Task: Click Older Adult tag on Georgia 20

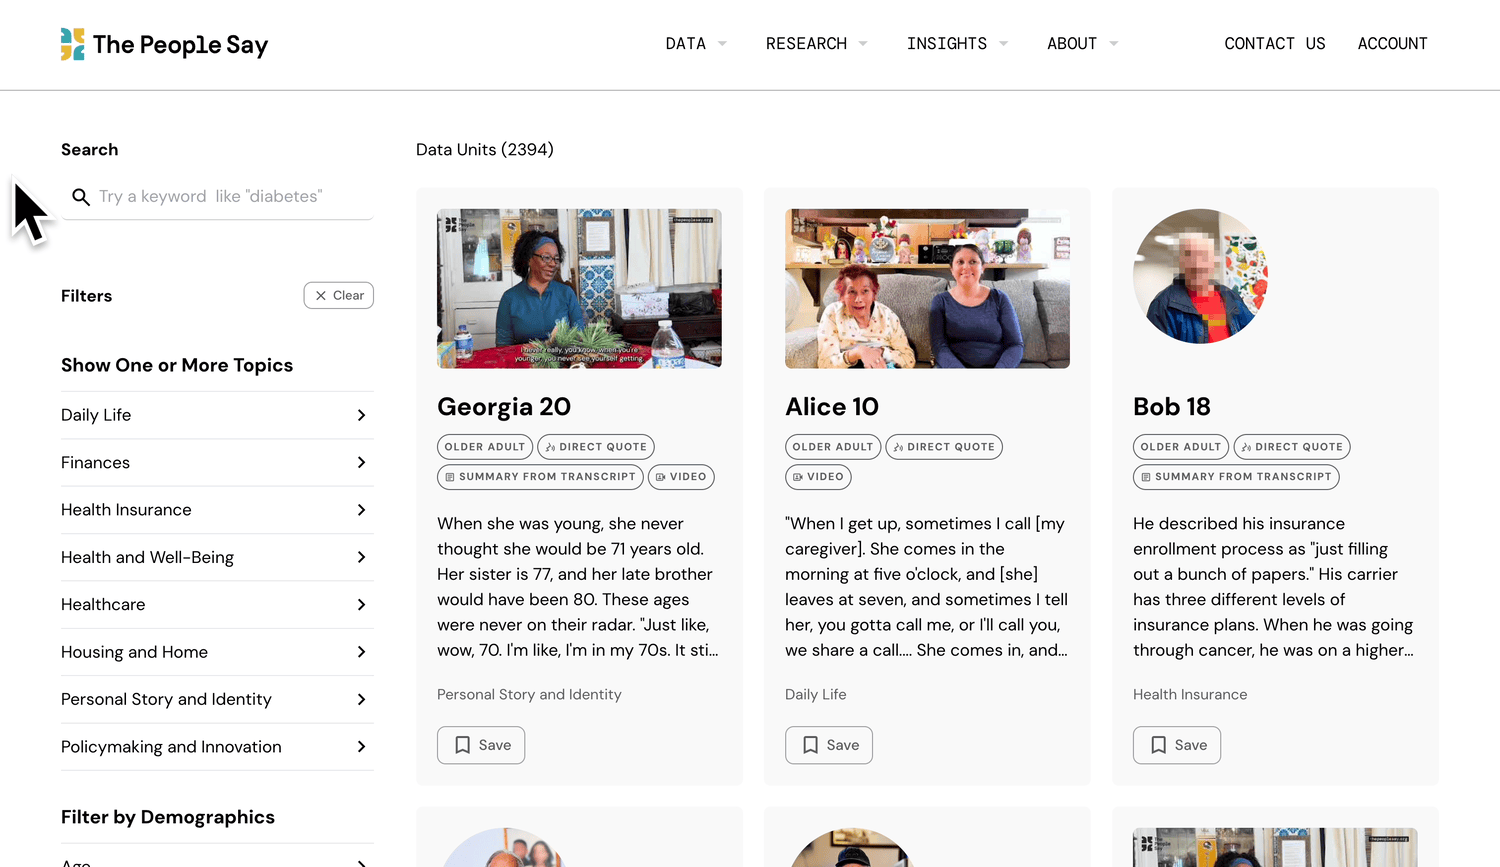Action: [x=485, y=447]
